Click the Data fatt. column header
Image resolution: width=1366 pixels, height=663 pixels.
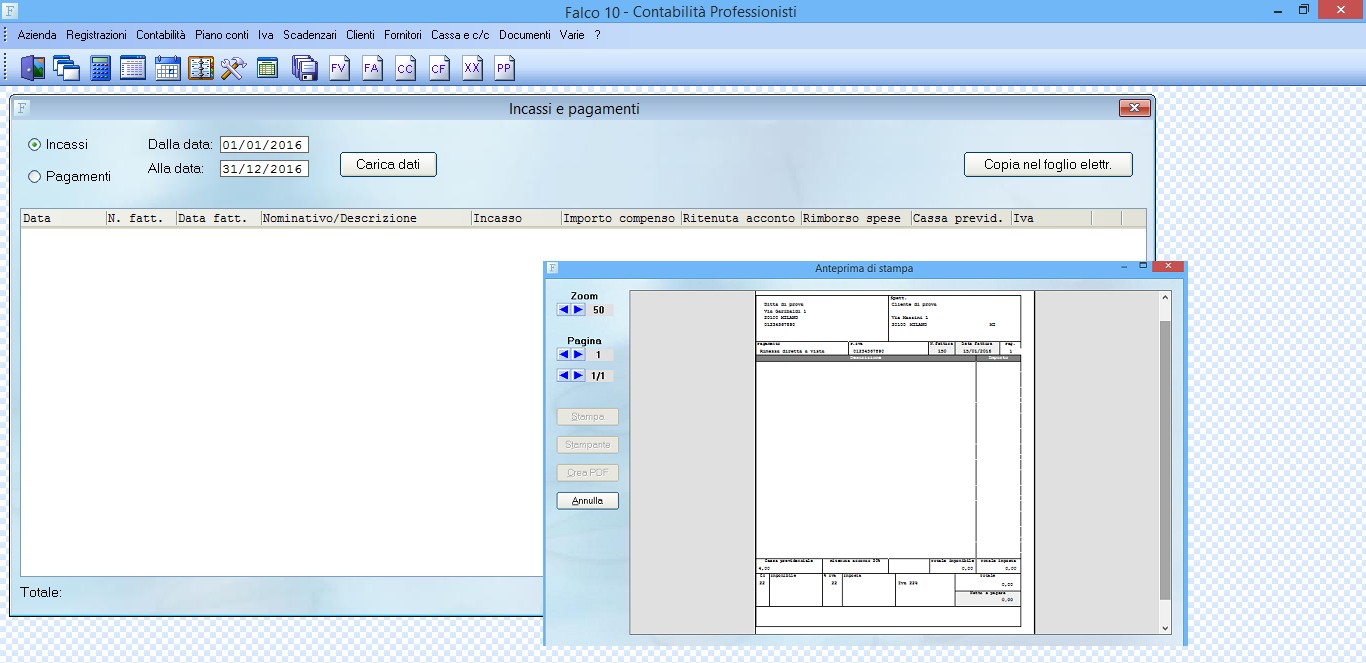(218, 218)
